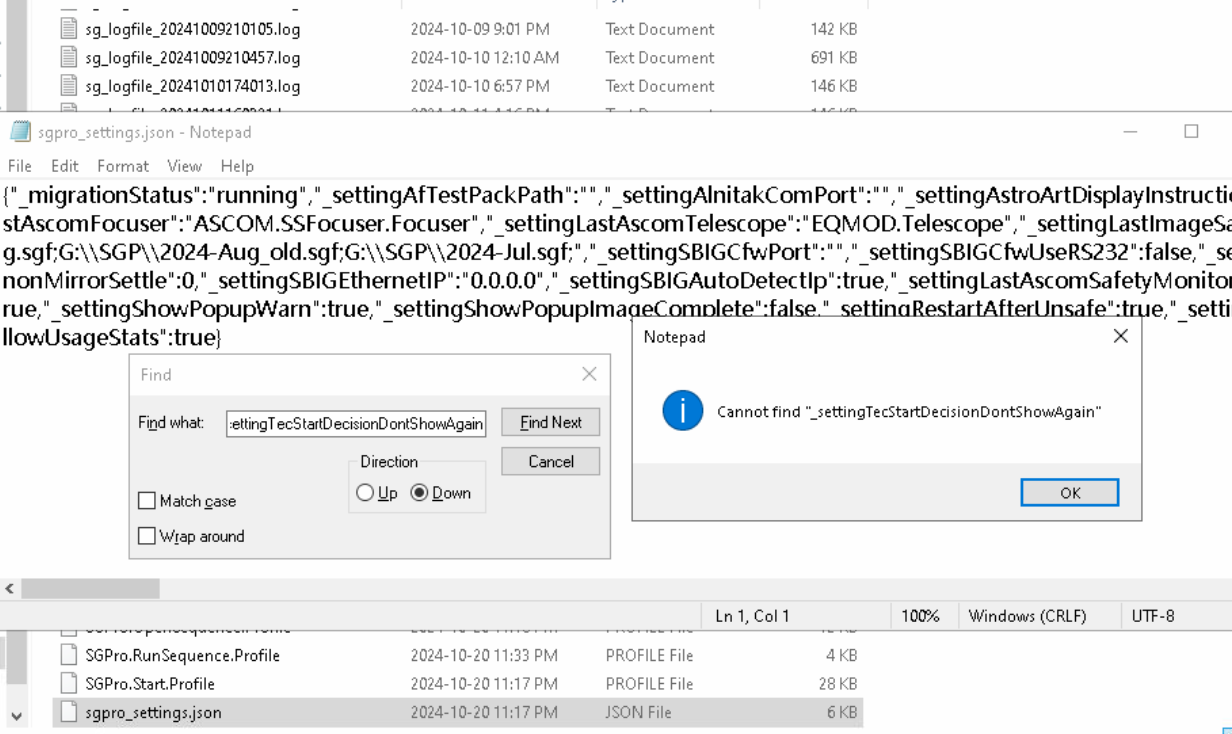Click the file name sgpro_settings.json in Explorer
The image size is (1232, 734).
(153, 712)
